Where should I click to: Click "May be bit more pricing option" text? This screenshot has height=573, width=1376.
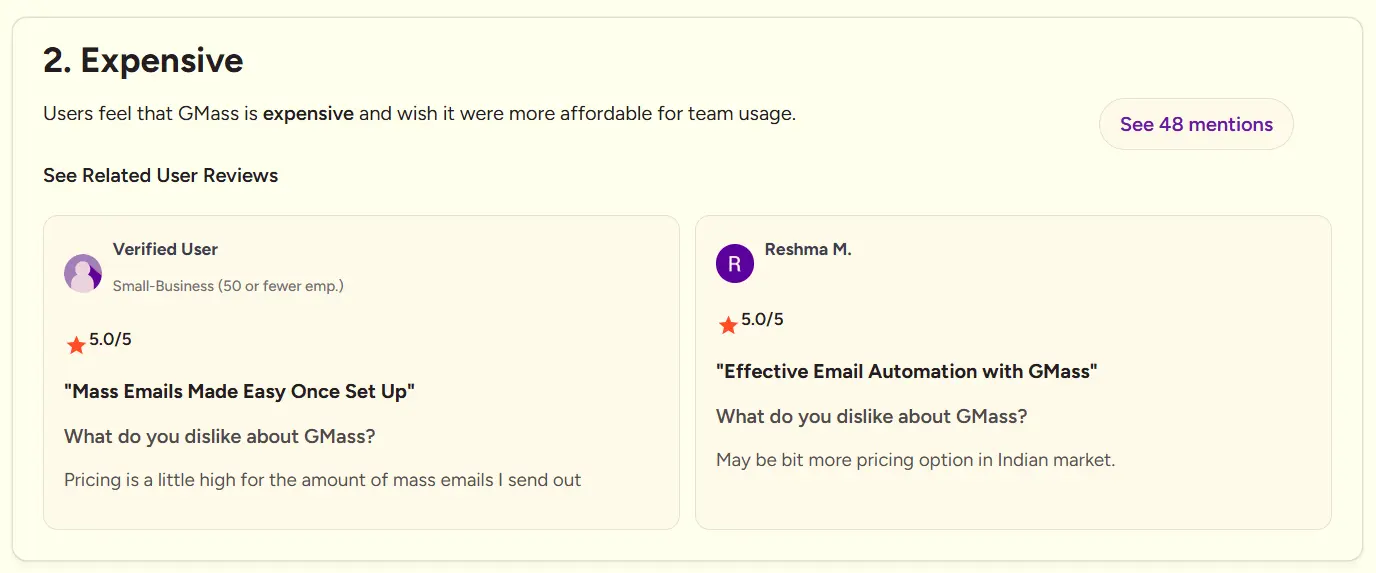pos(915,460)
